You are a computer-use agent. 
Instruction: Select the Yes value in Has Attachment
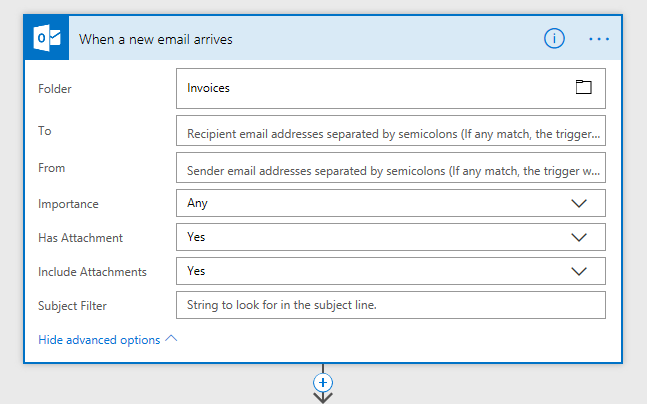click(x=196, y=237)
